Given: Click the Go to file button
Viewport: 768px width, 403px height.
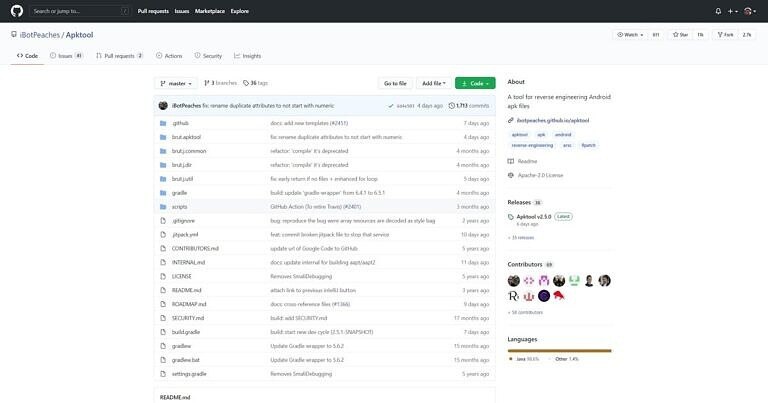Looking at the screenshot, I should click(x=395, y=83).
